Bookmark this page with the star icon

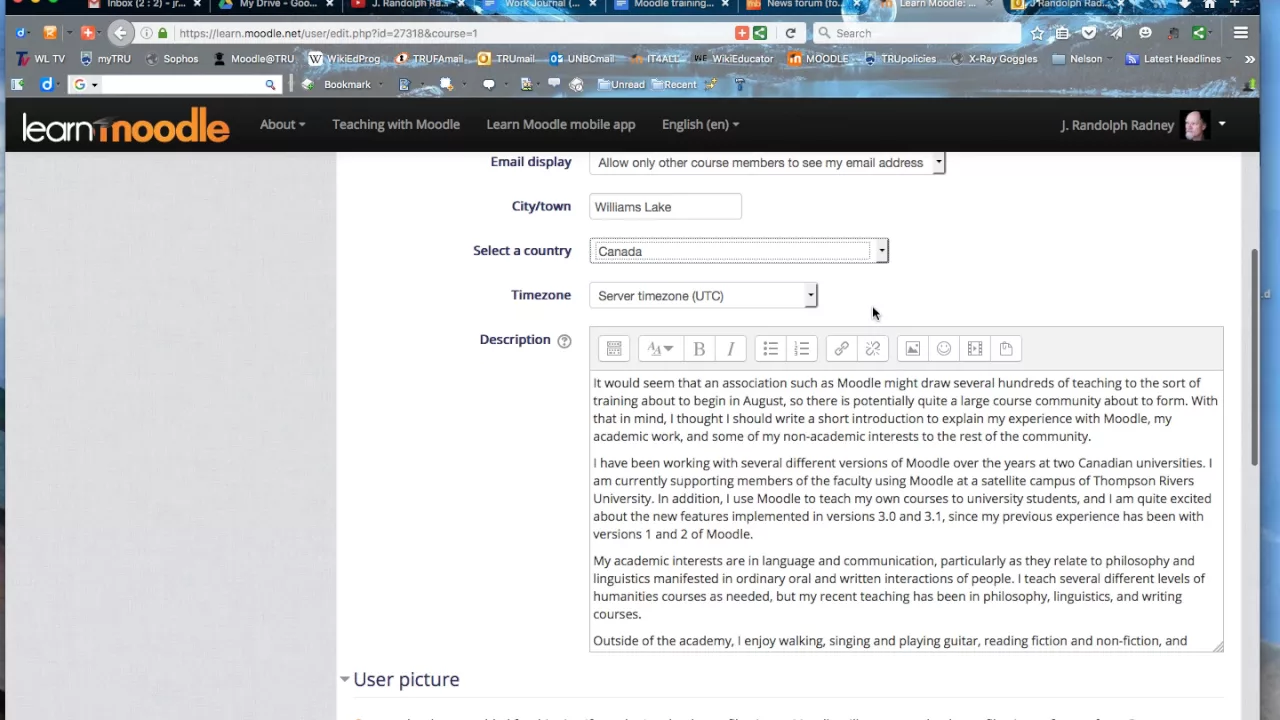tap(1037, 33)
